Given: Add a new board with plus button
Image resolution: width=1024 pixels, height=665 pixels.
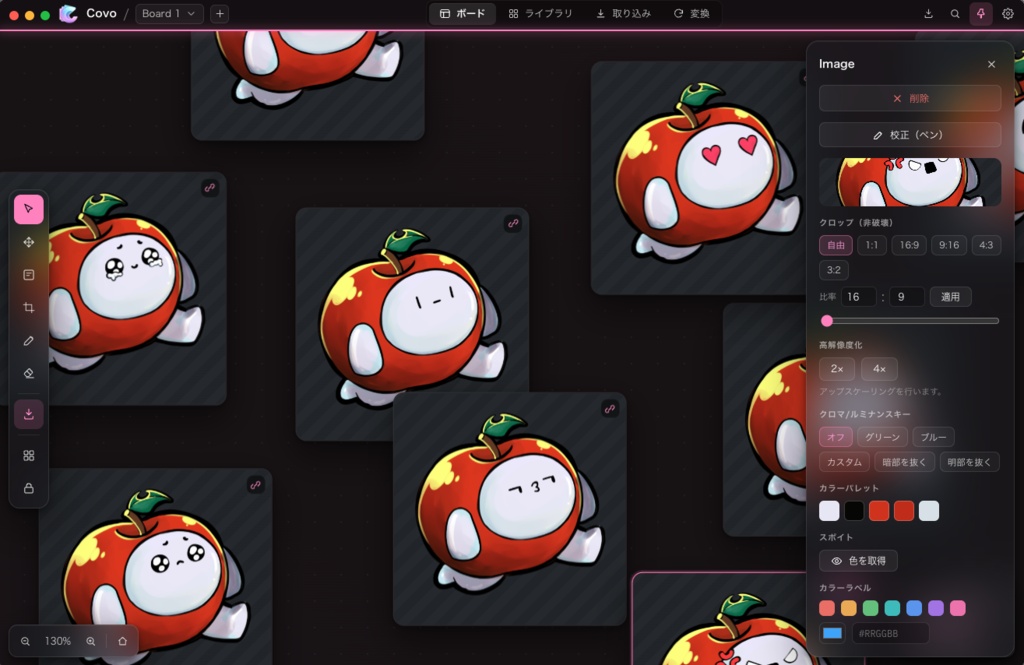Looking at the screenshot, I should click(220, 14).
